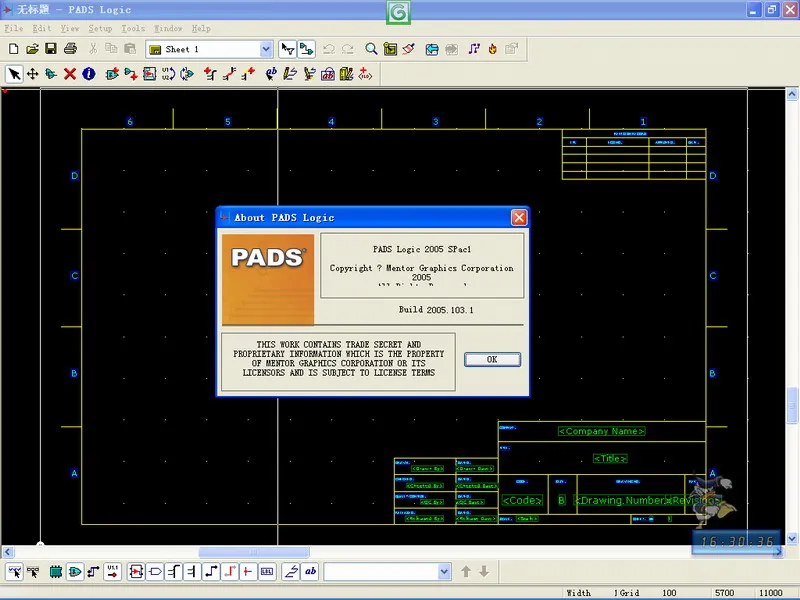800x600 pixels.
Task: Click the Swap Pin rotating arrows icon
Action: click(x=187, y=74)
